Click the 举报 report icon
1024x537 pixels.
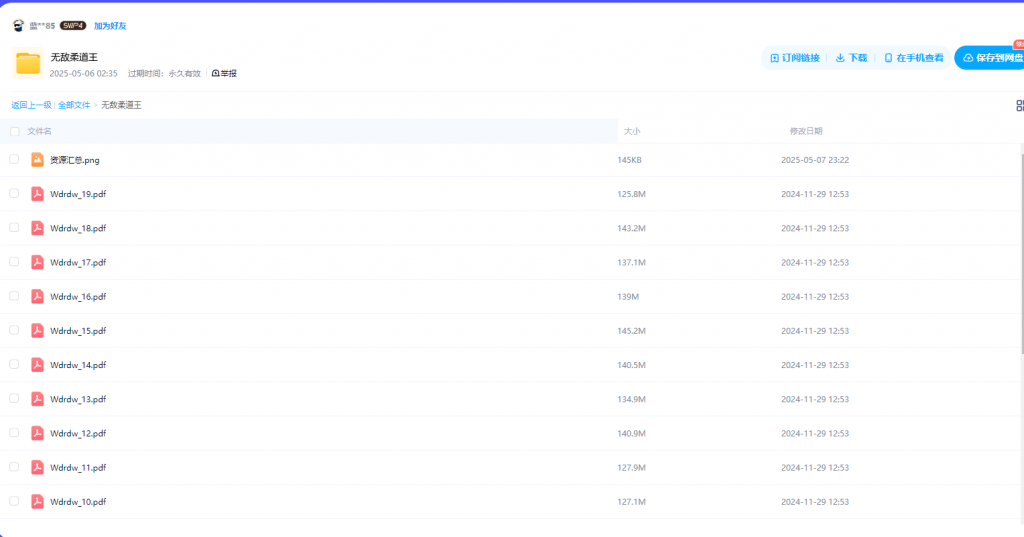216,73
